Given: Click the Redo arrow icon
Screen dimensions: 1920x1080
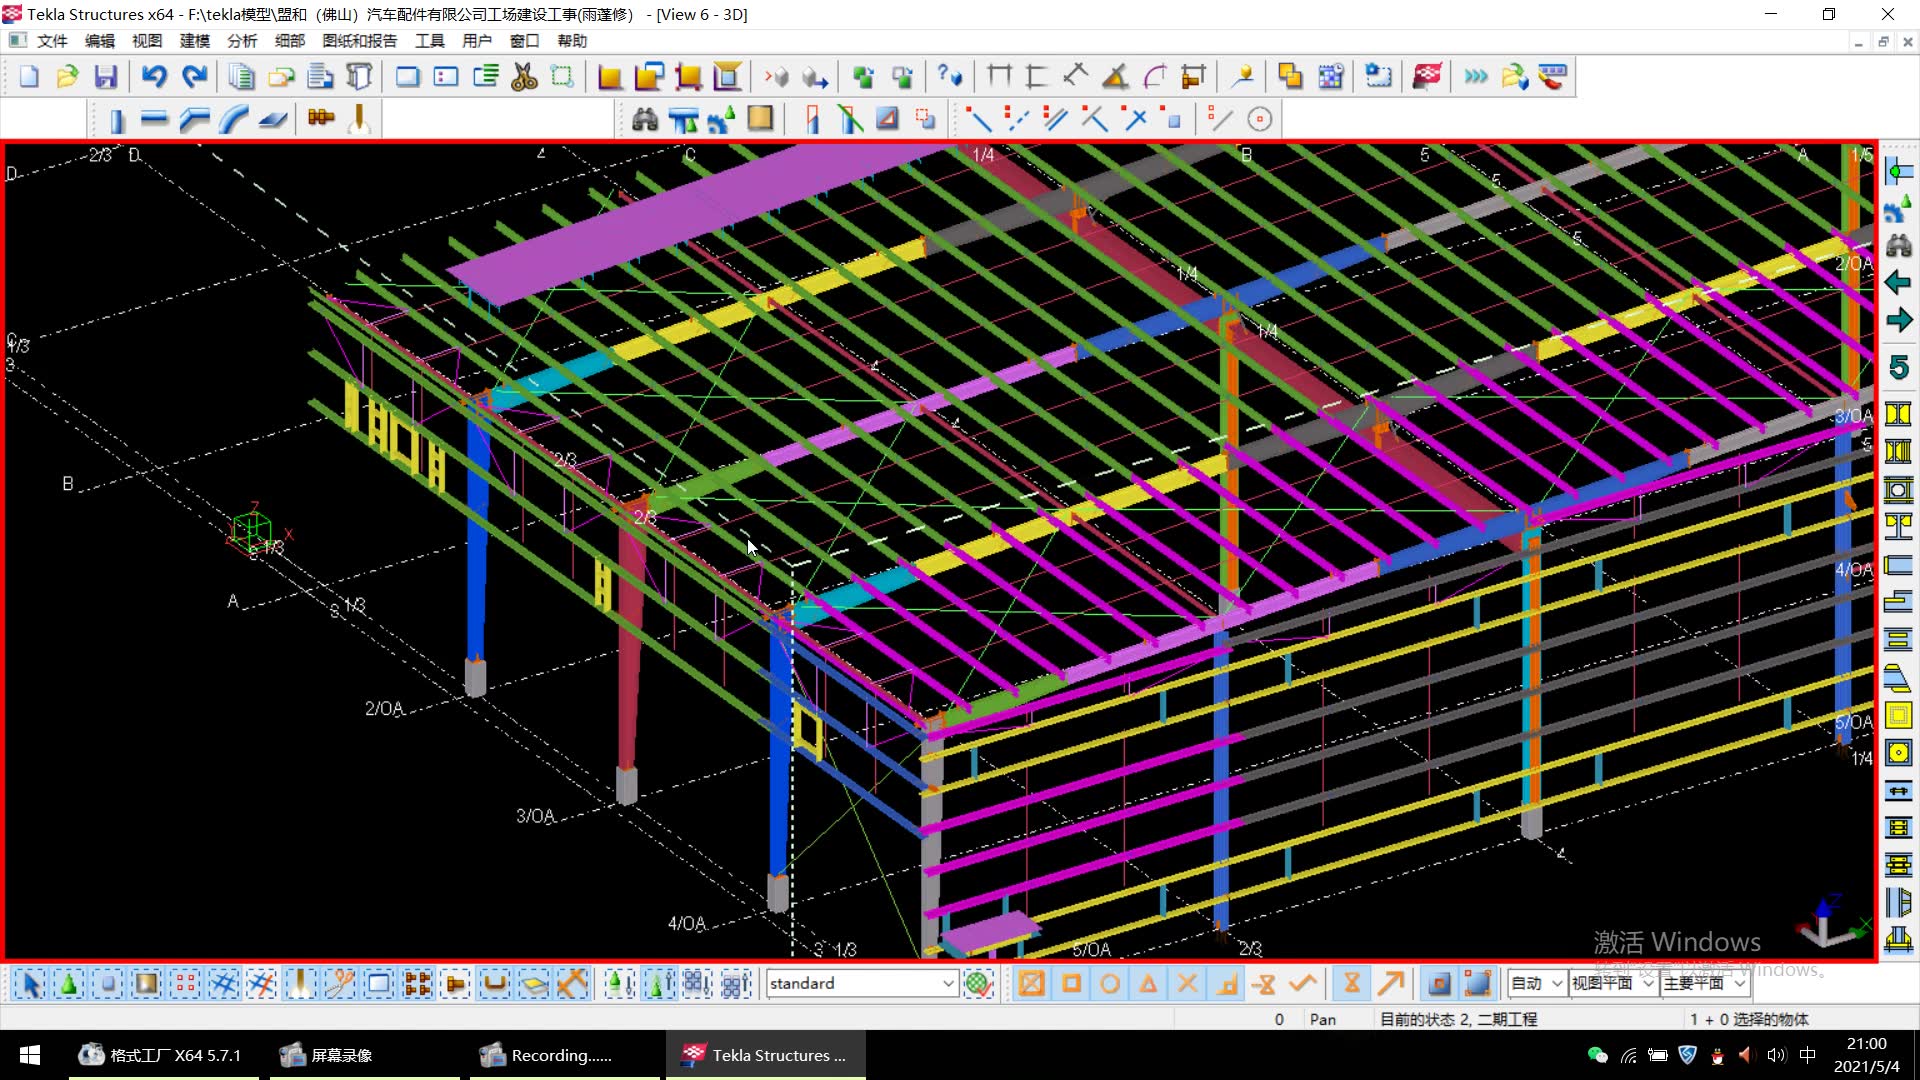Looking at the screenshot, I should 194,77.
